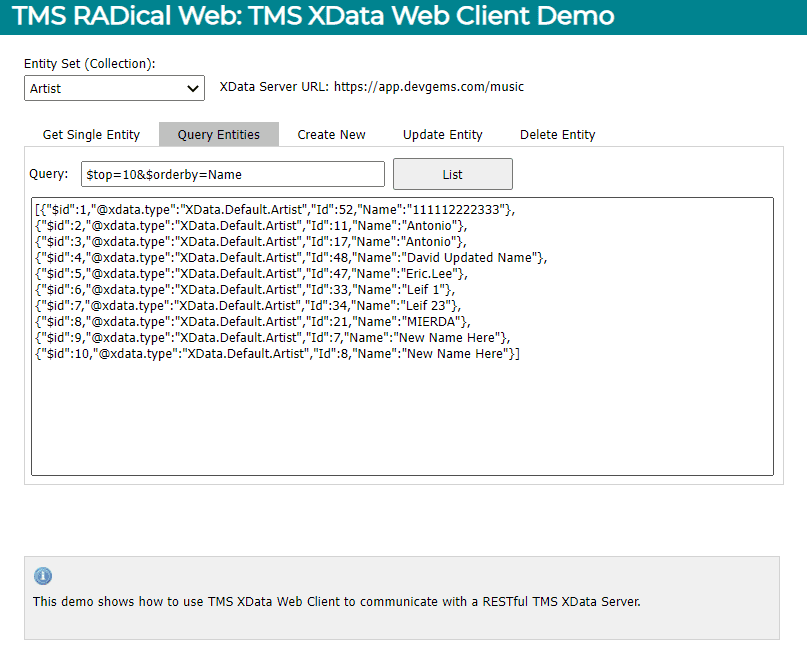Click the Entity Set (Collection) label
Screen dimensions: 807x652
click(x=90, y=63)
